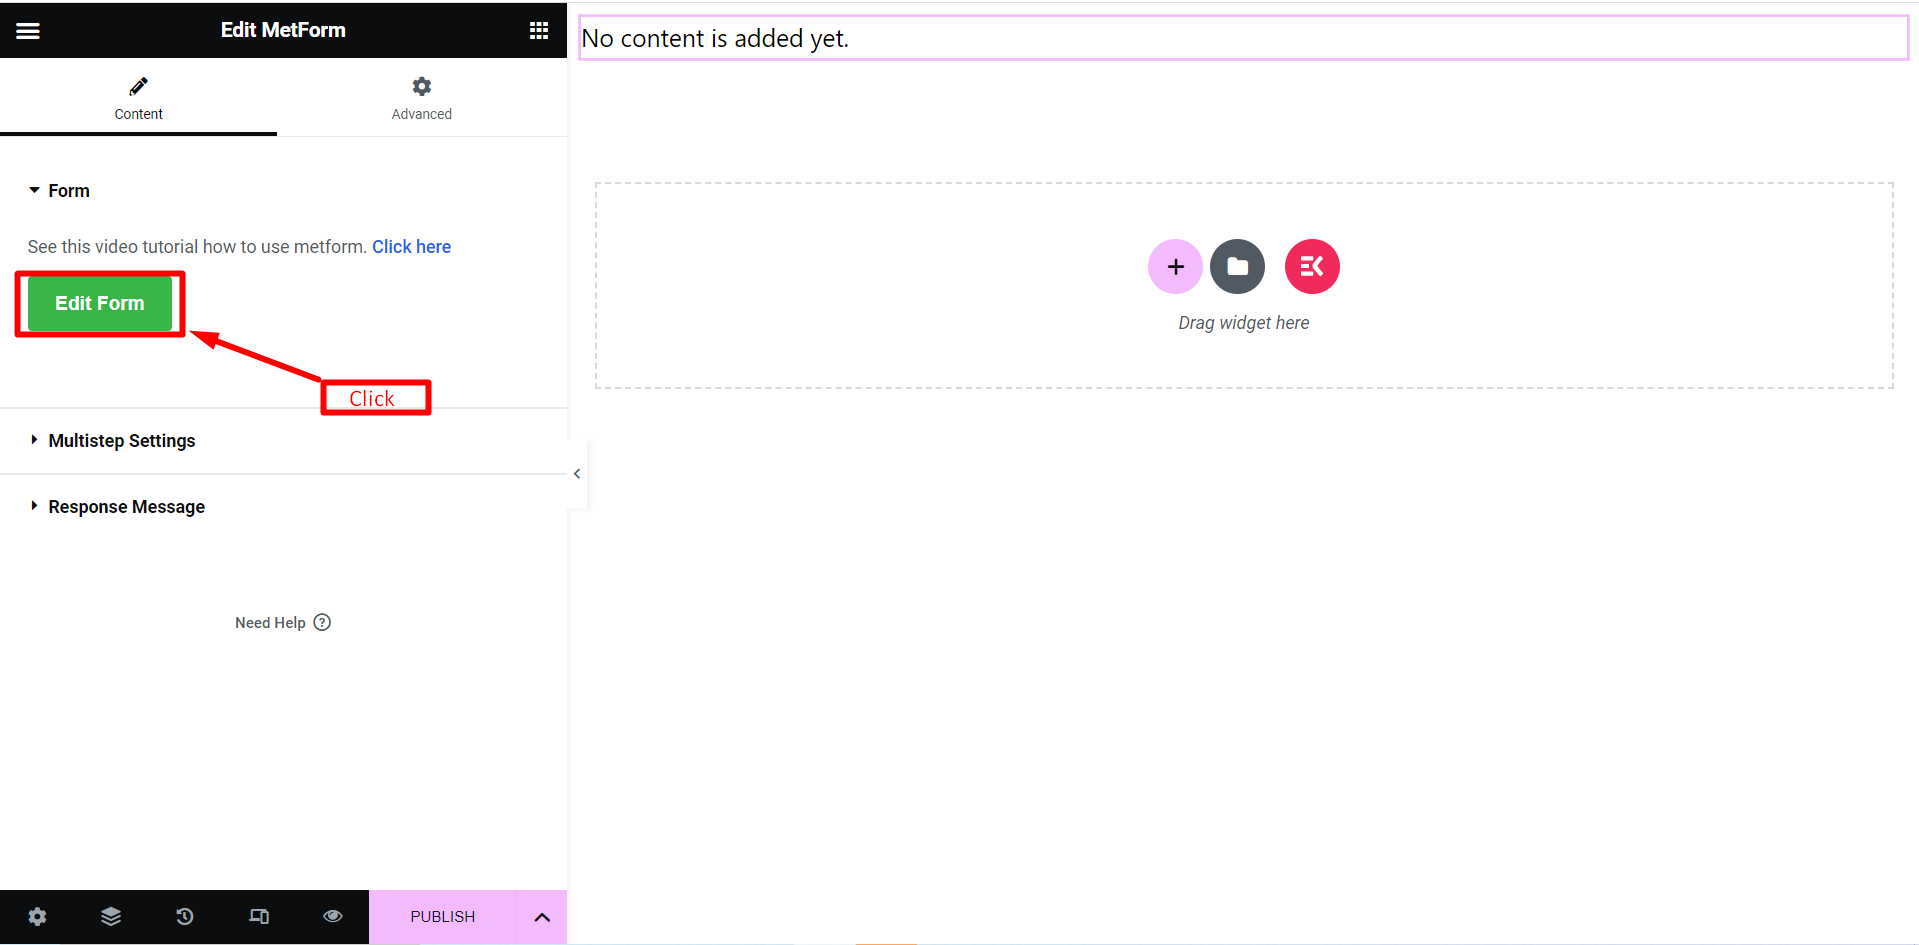Open the Navigator layers icon

111,917
